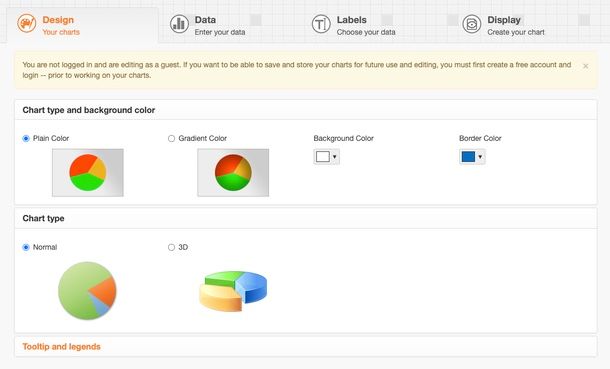Choose the 3D pie chart image
The image size is (610, 369).
(x=233, y=291)
